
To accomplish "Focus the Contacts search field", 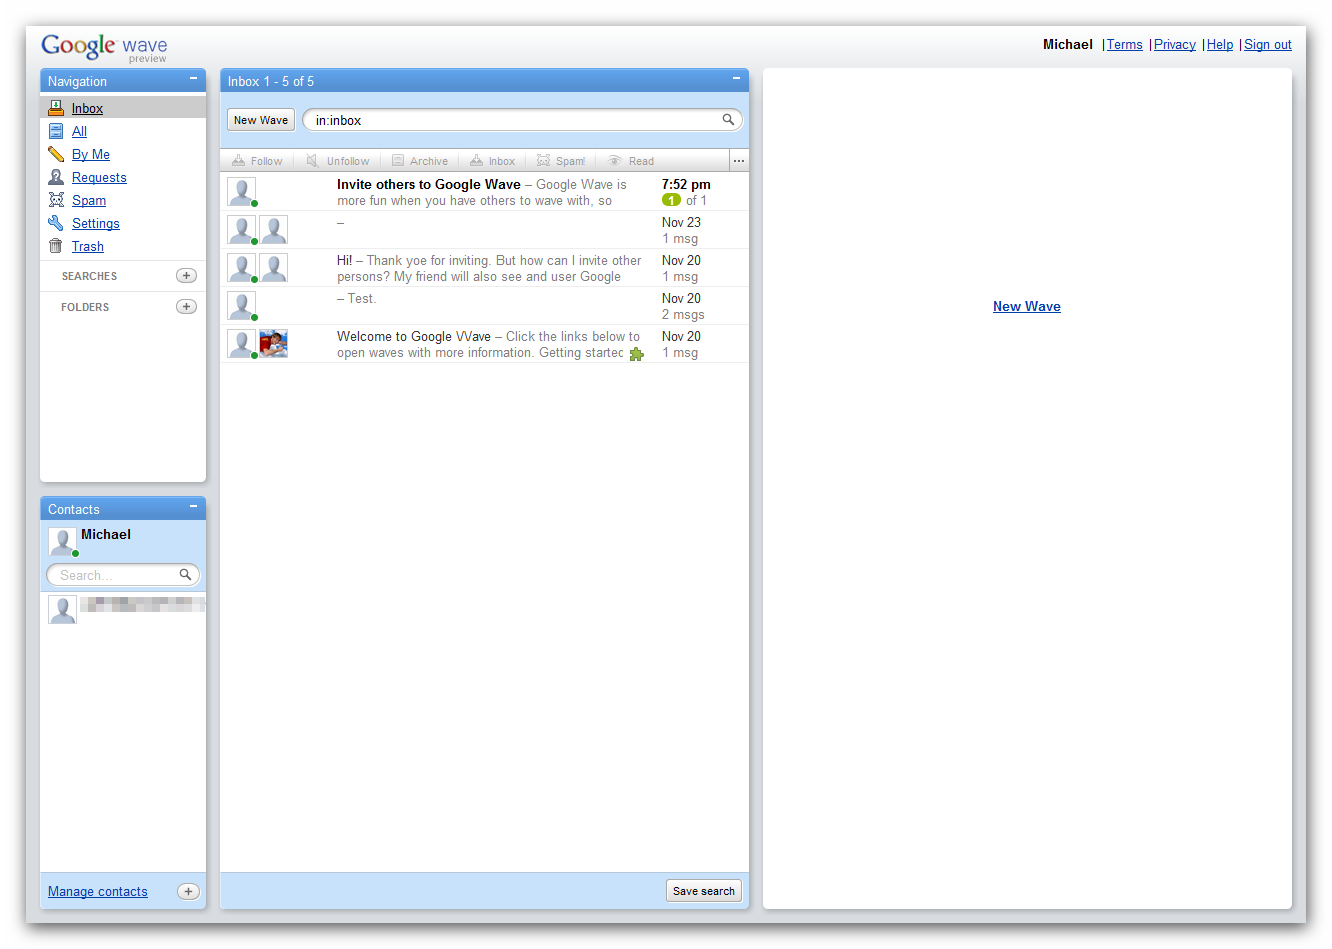I will pyautogui.click(x=123, y=575).
